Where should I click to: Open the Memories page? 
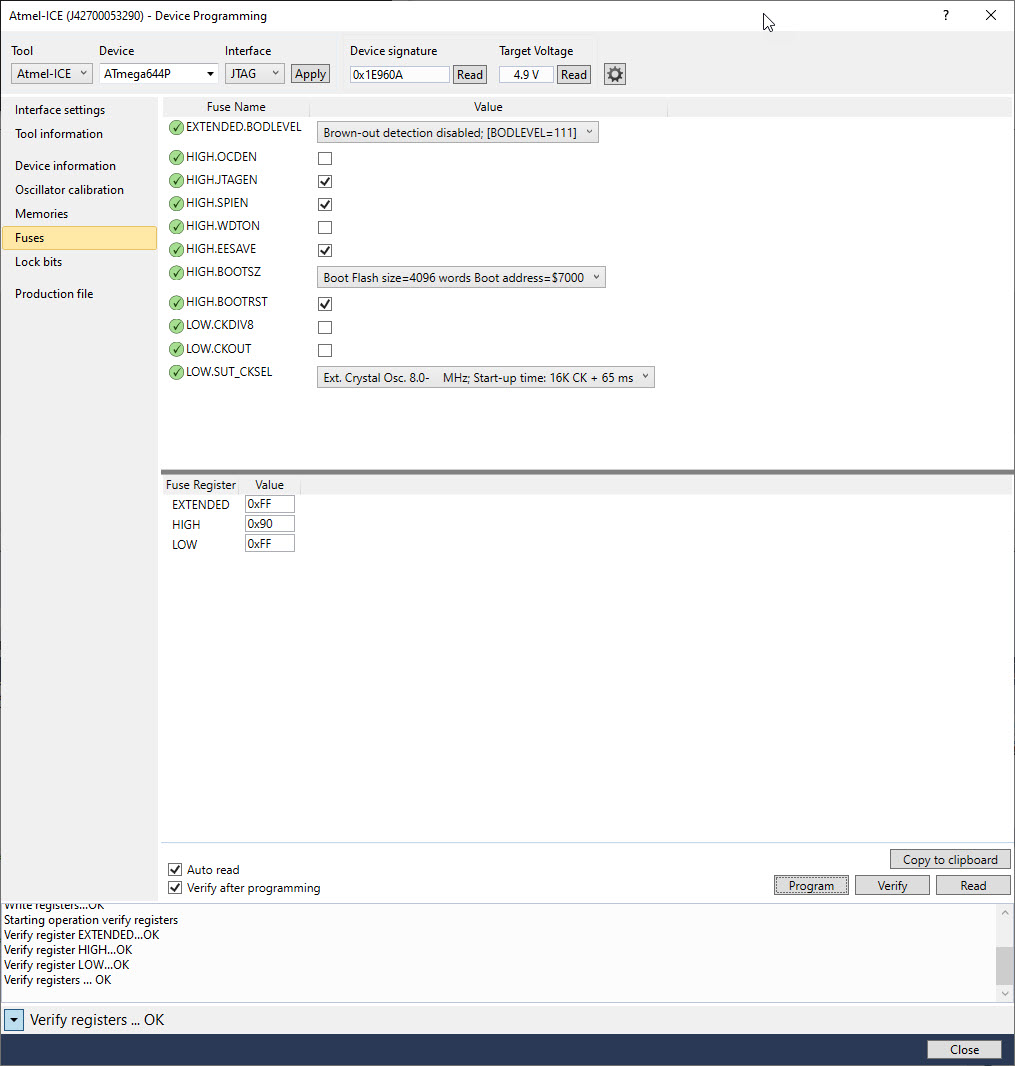tap(41, 214)
